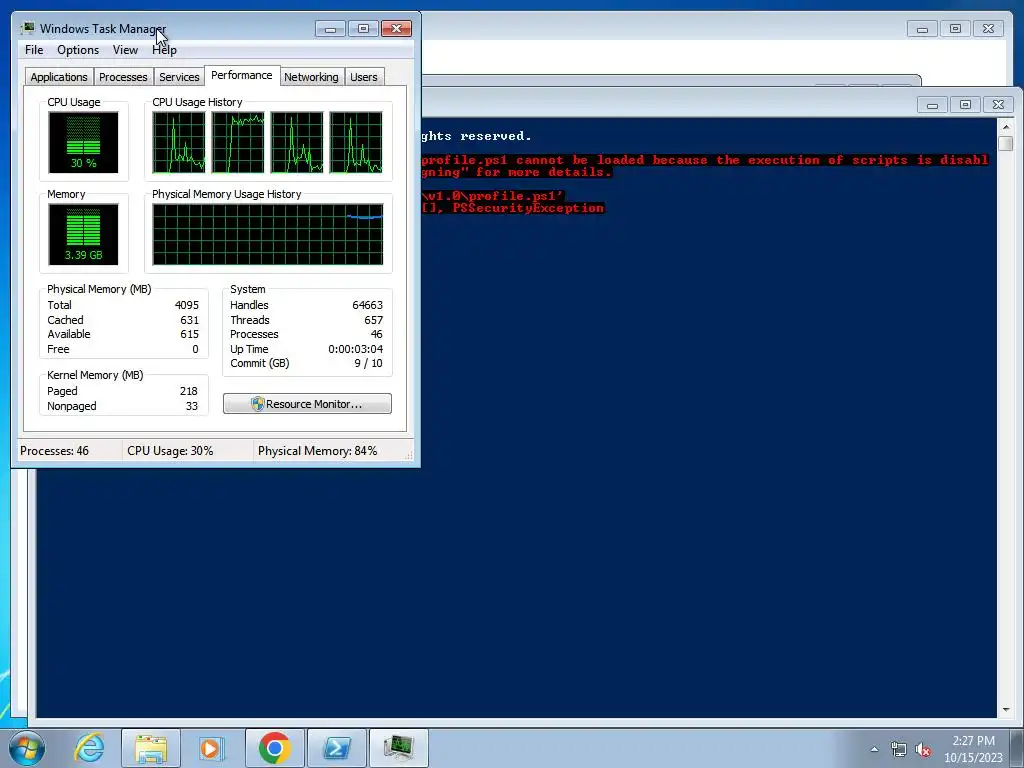The image size is (1024, 768).
Task: Launch Windows Media Player from the taskbar
Action: click(x=211, y=748)
